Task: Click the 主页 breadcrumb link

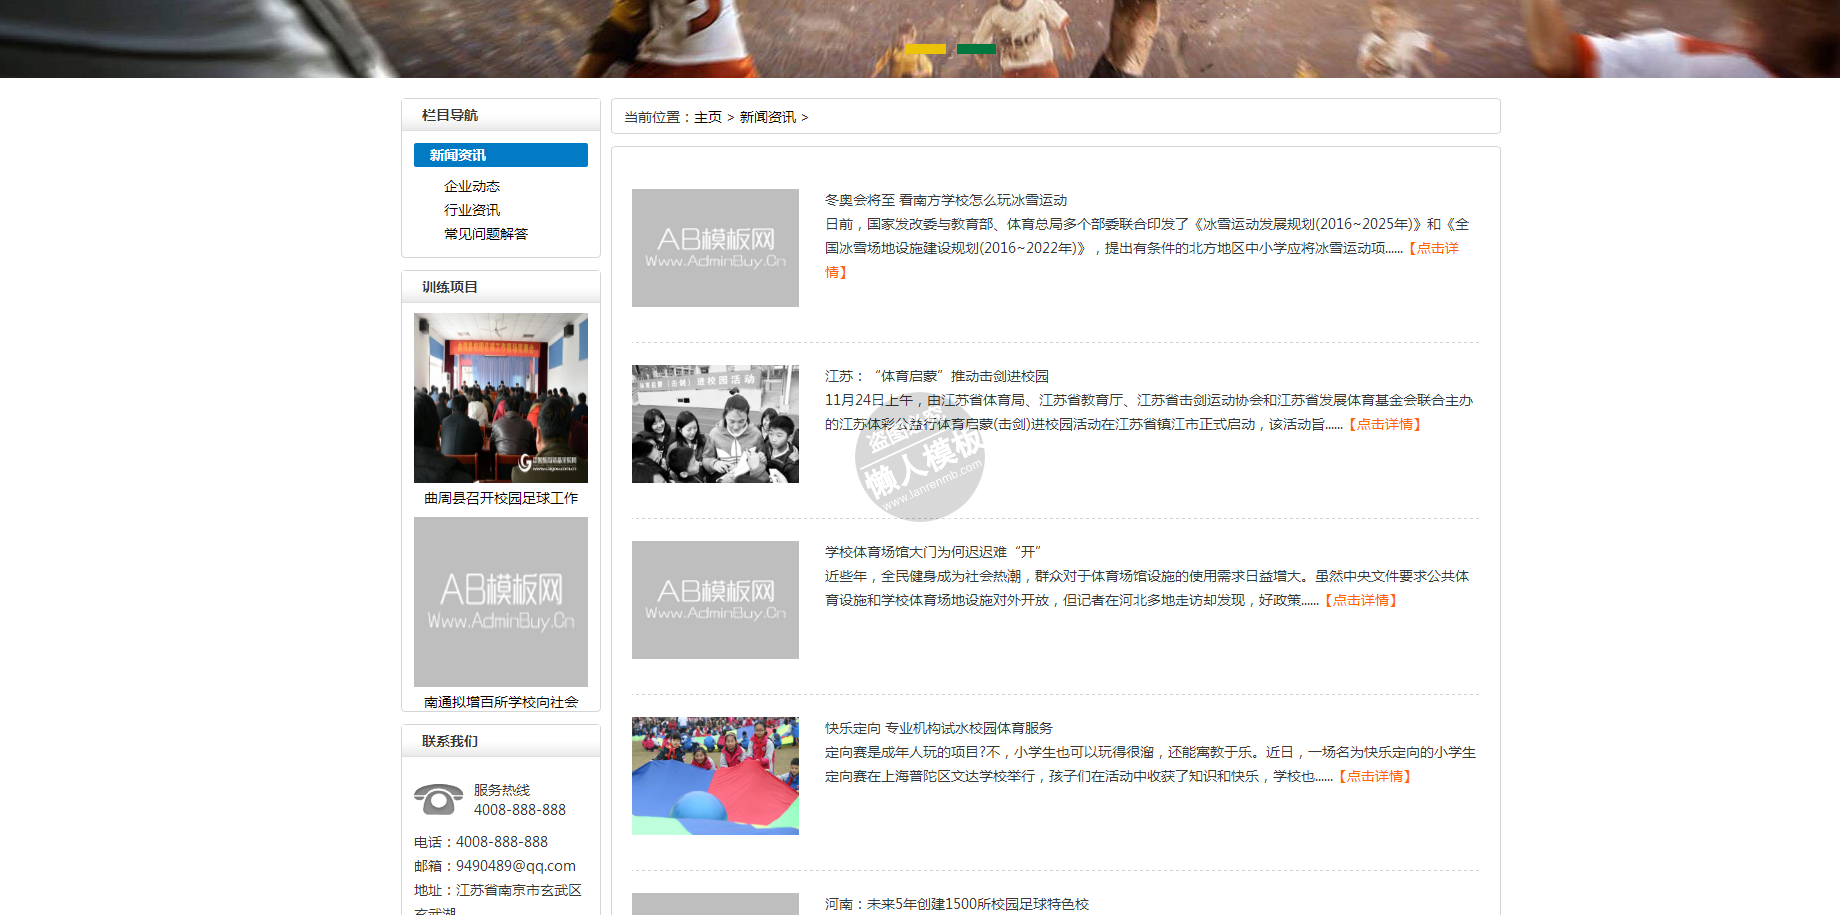Action: click(708, 117)
